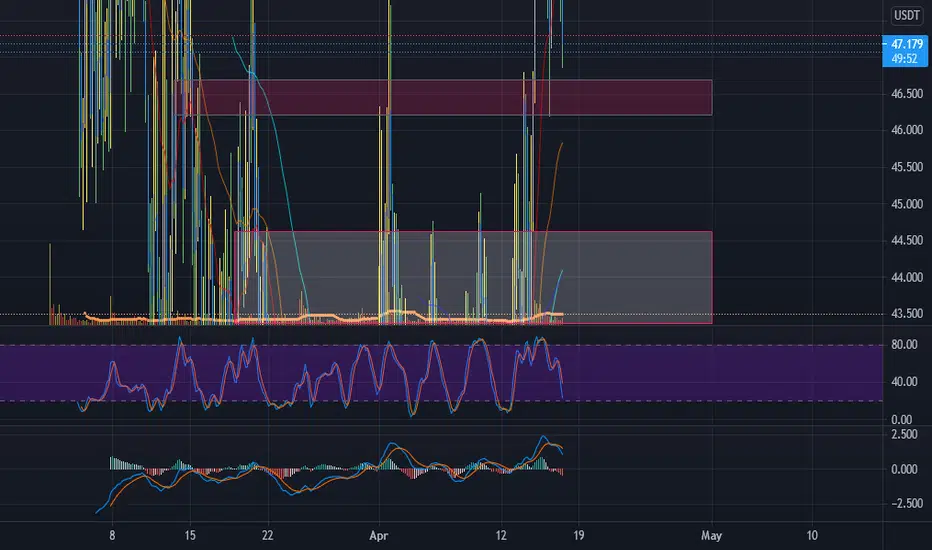This screenshot has width=932, height=550.
Task: Click the USDT currency label
Action: [907, 15]
